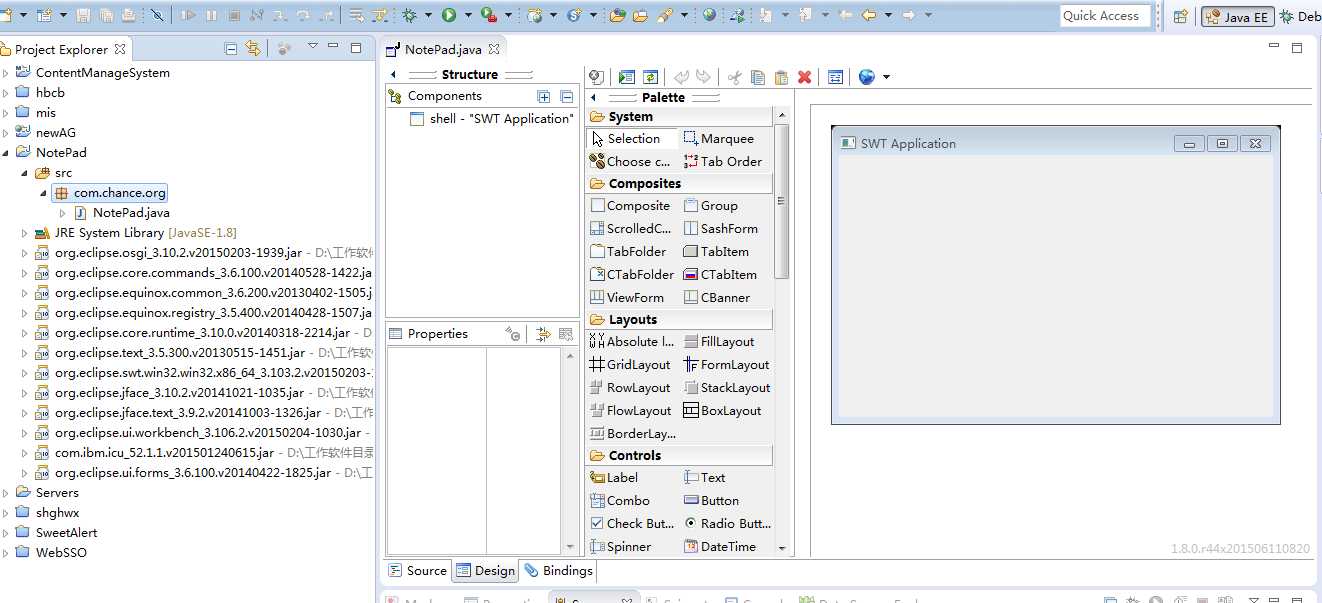1322x603 pixels.
Task: Collapse all in Project Explorer
Action: [231, 48]
